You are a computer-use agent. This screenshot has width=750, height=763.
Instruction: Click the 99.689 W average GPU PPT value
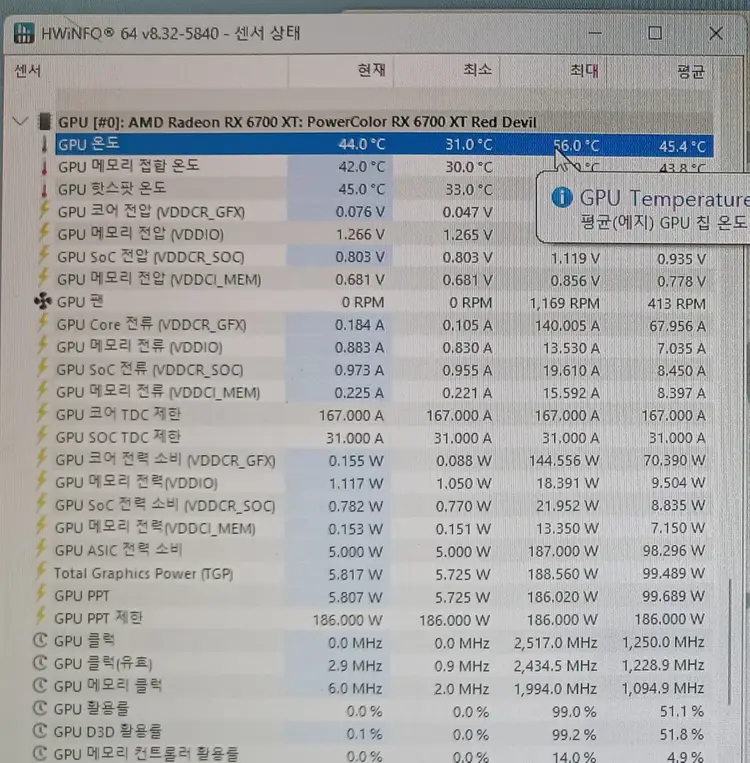tap(674, 597)
